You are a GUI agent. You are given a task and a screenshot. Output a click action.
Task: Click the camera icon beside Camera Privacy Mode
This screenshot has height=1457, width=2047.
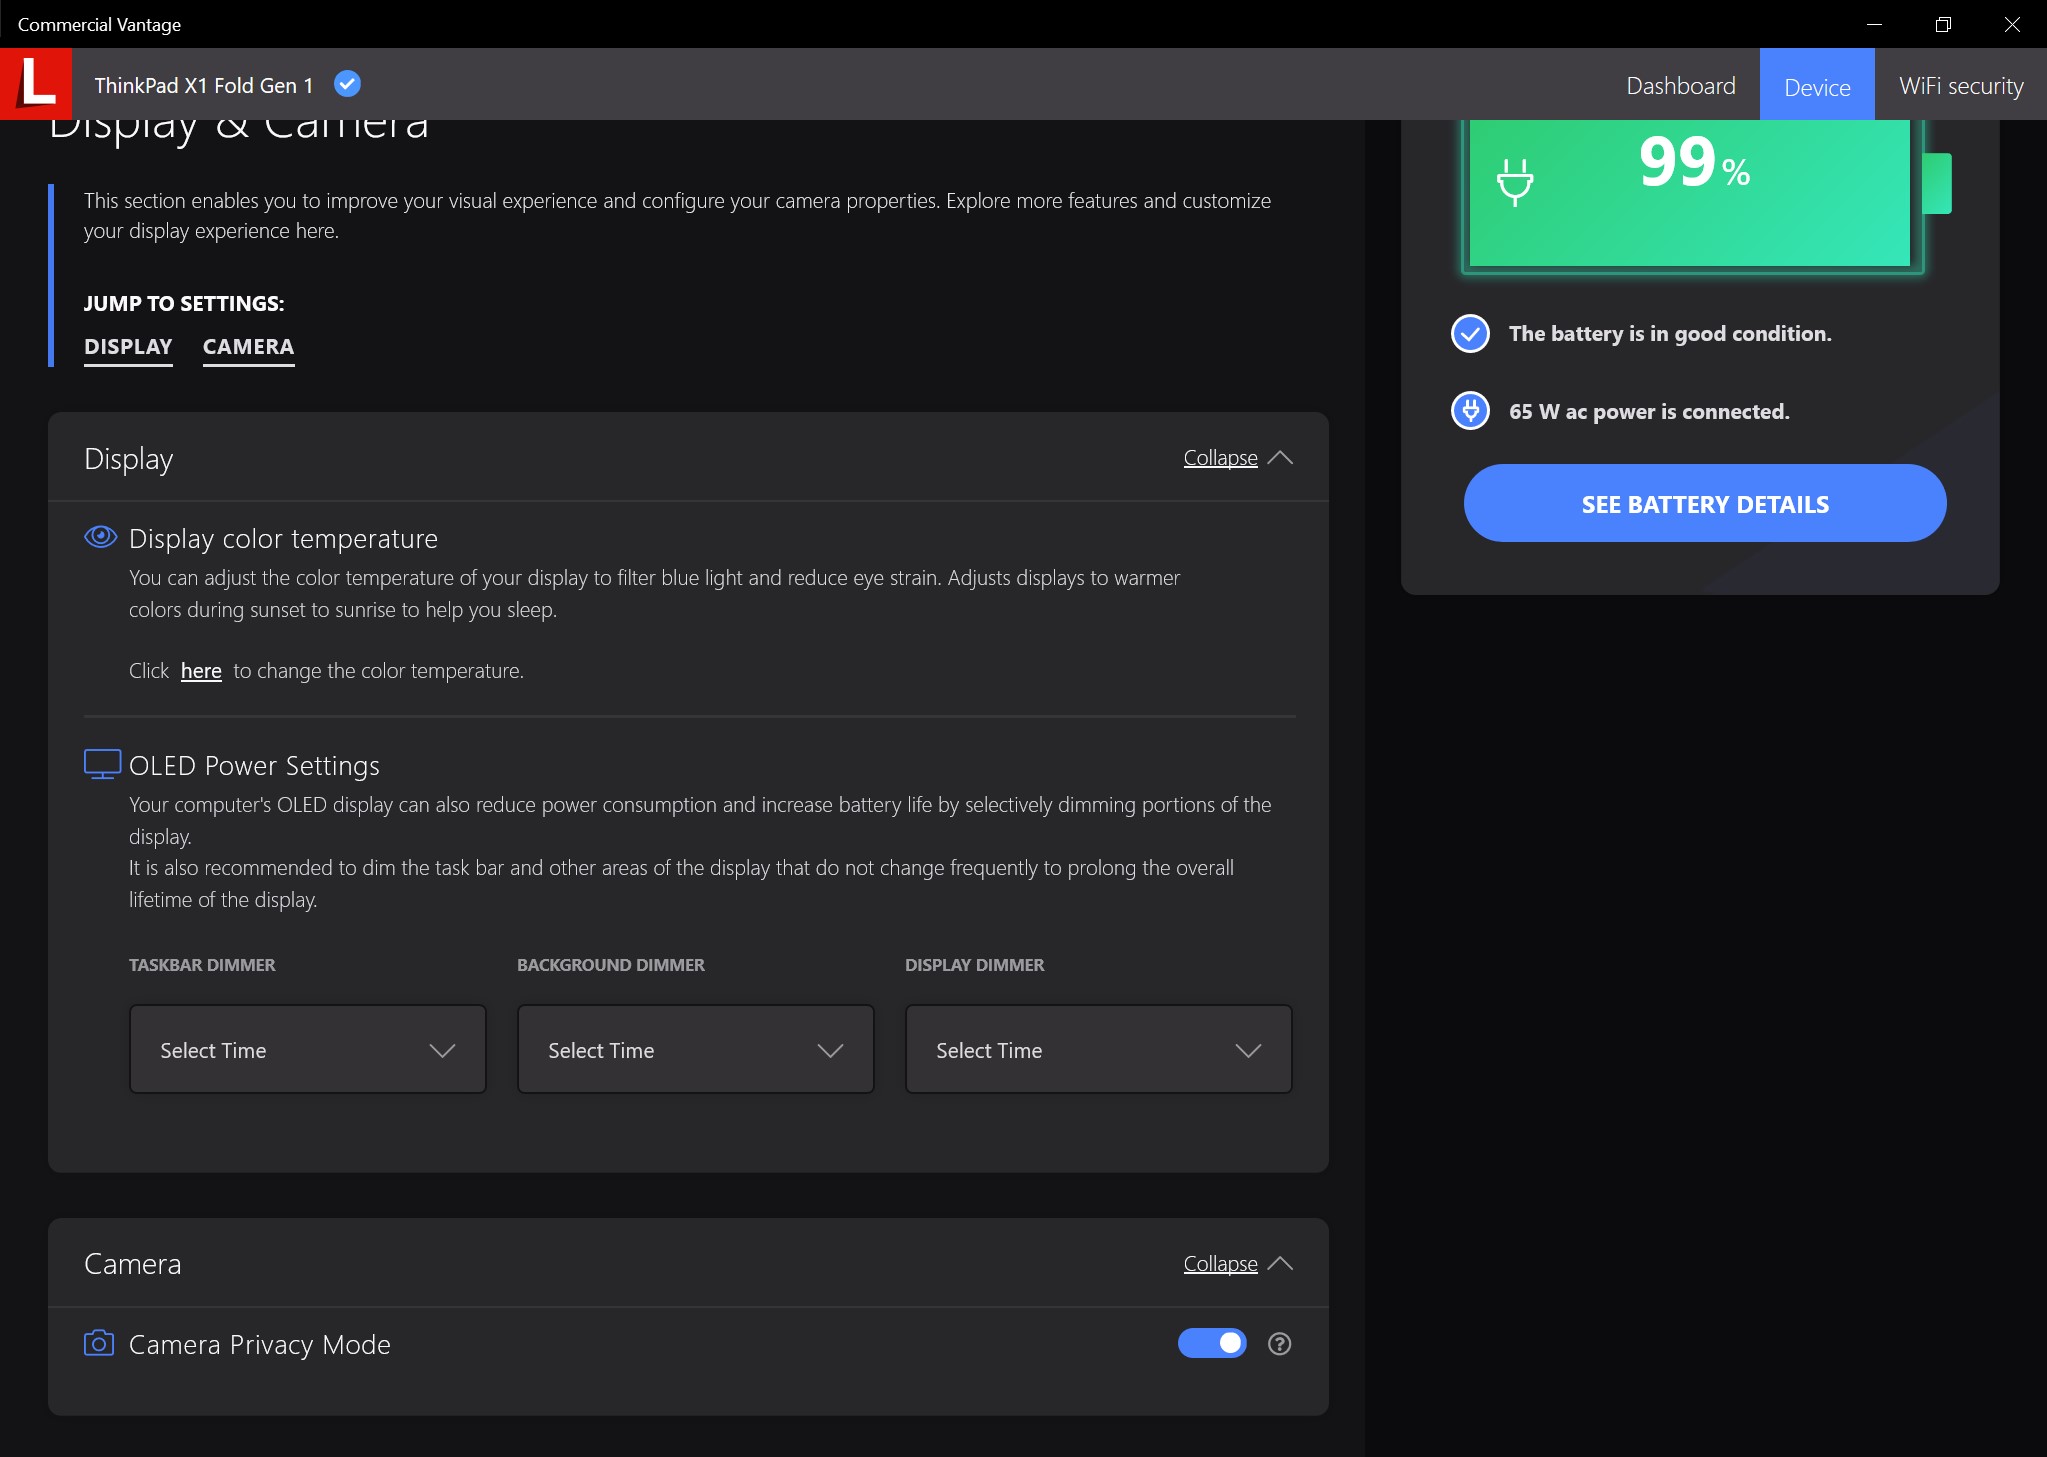[98, 1343]
